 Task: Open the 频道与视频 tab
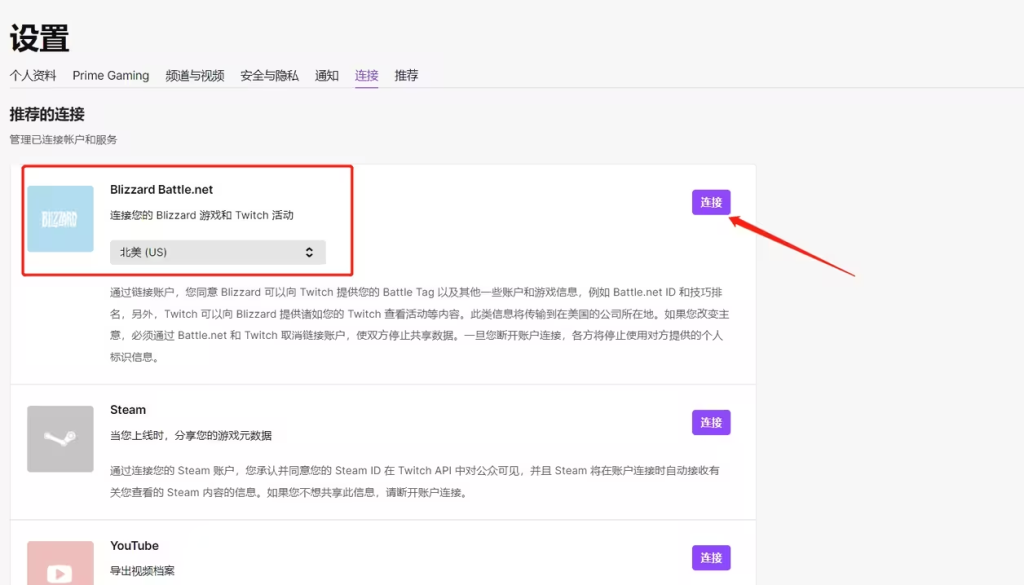195,76
